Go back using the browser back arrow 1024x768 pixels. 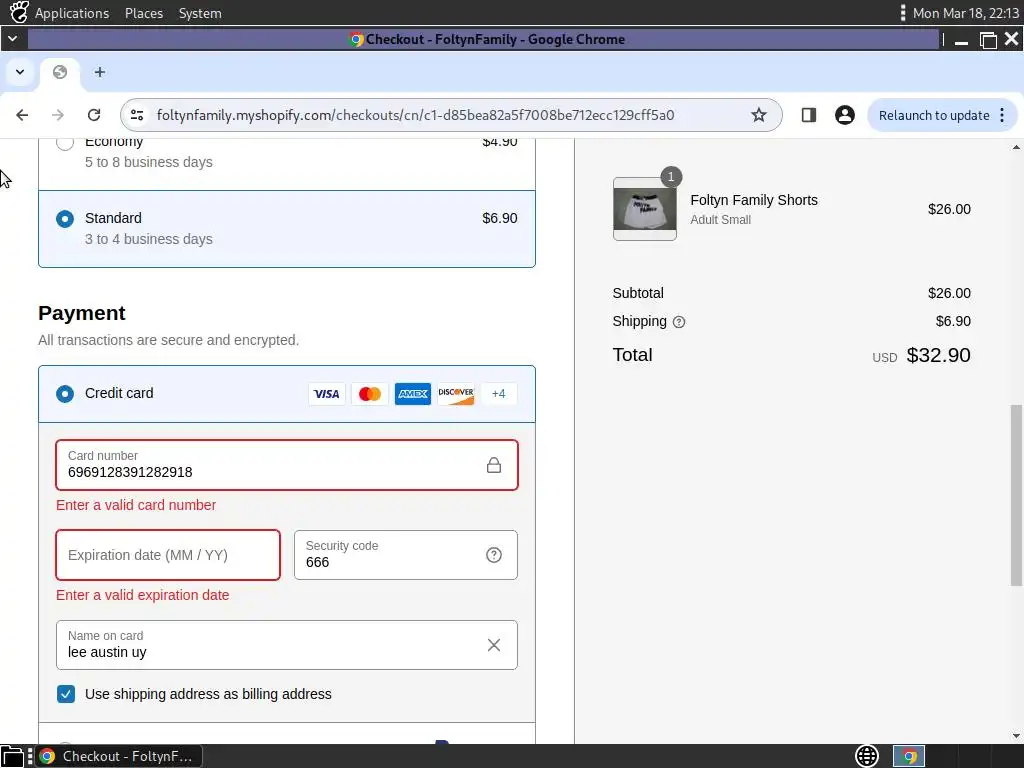pyautogui.click(x=22, y=115)
